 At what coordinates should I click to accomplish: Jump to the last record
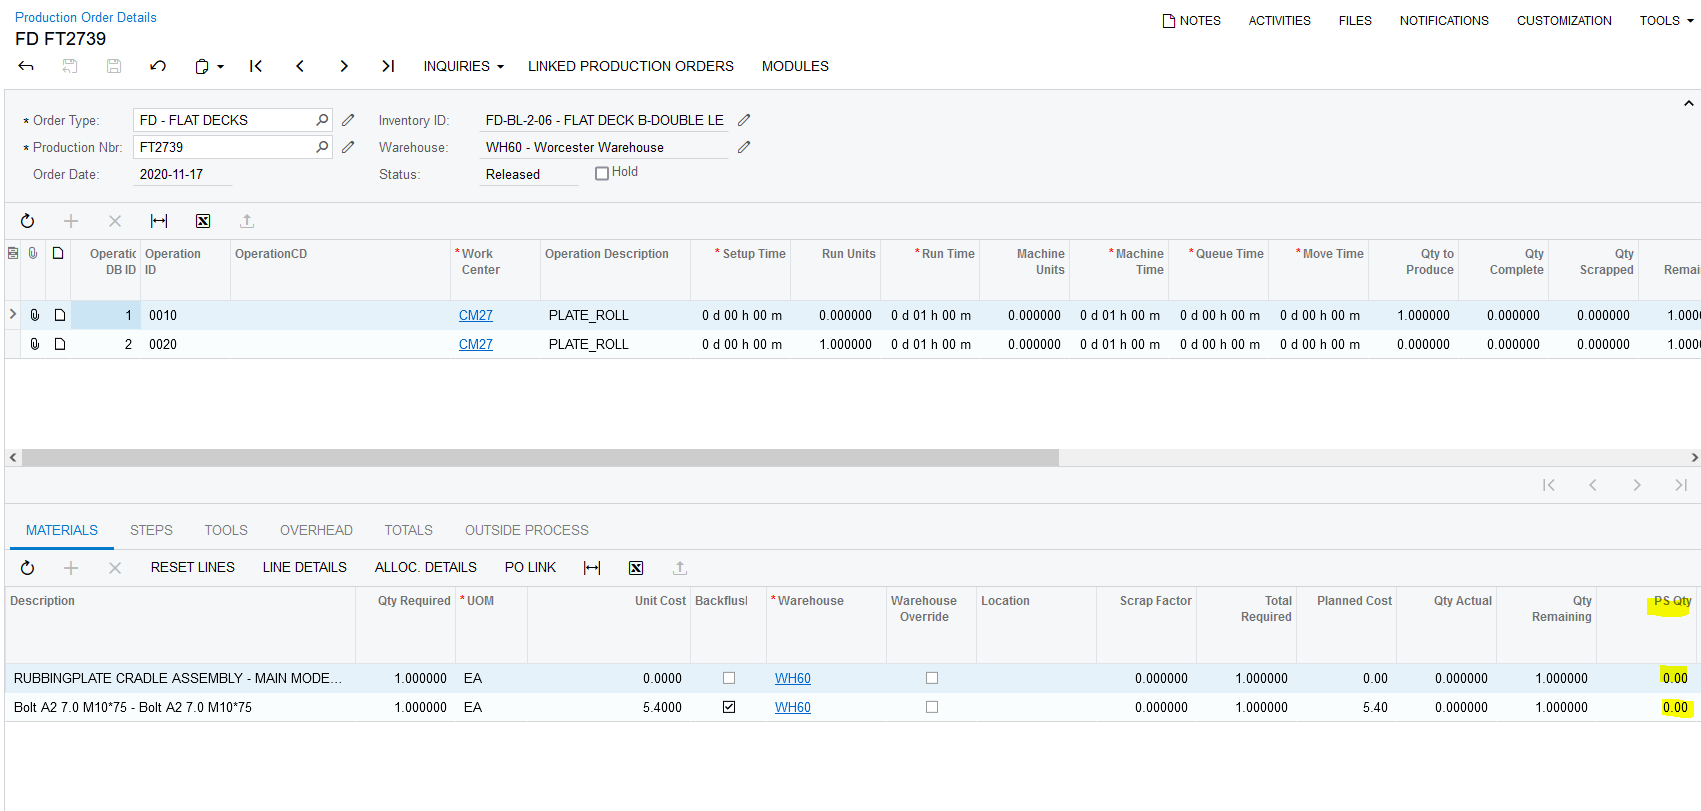[388, 66]
